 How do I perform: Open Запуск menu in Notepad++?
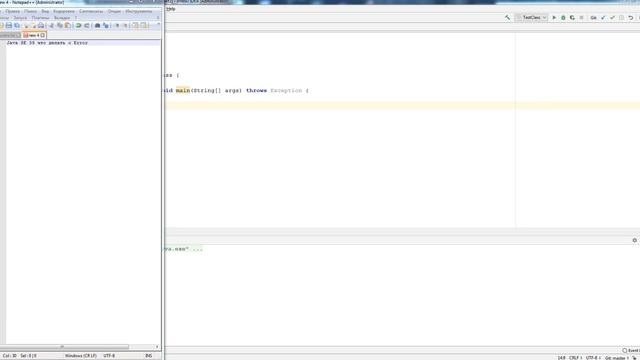click(x=20, y=18)
